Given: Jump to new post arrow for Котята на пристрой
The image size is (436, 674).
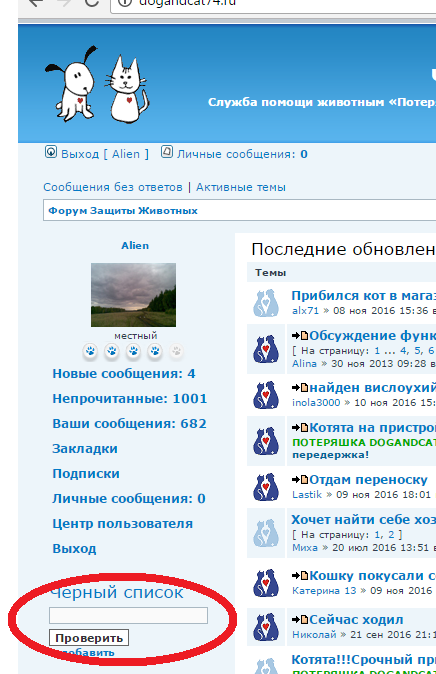Looking at the screenshot, I should [300, 428].
